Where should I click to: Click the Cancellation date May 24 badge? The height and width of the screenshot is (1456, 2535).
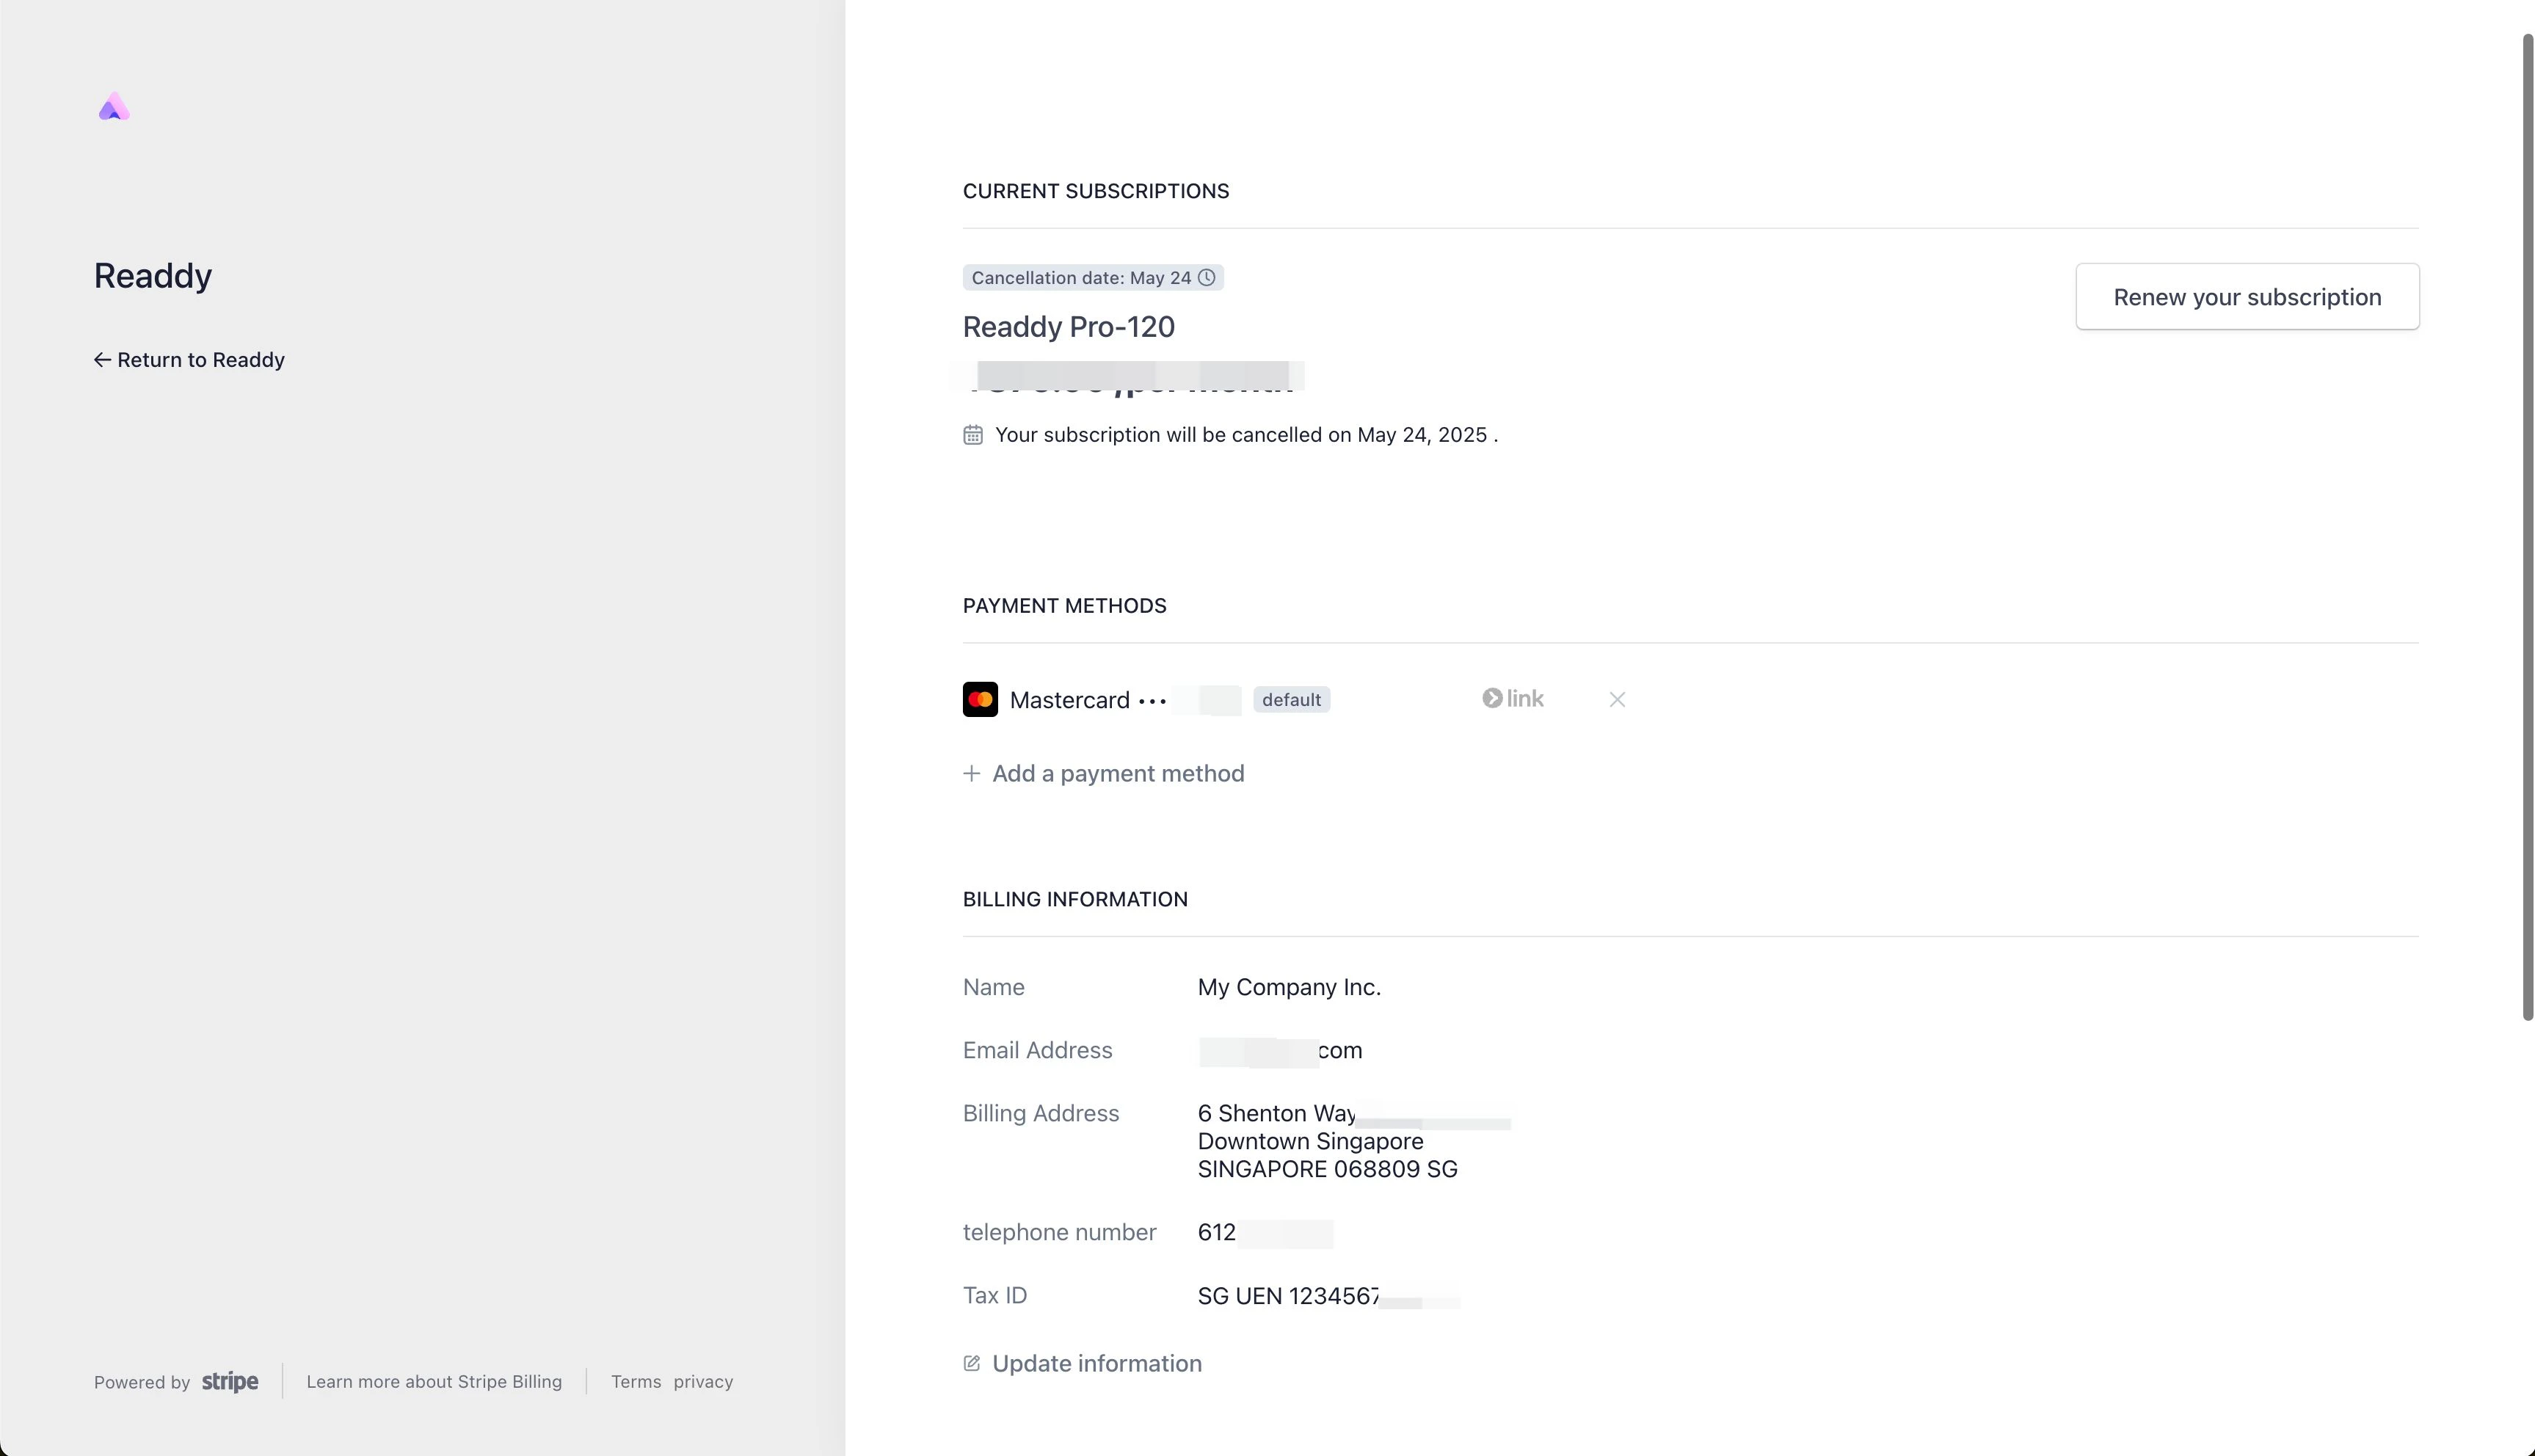(x=1081, y=278)
